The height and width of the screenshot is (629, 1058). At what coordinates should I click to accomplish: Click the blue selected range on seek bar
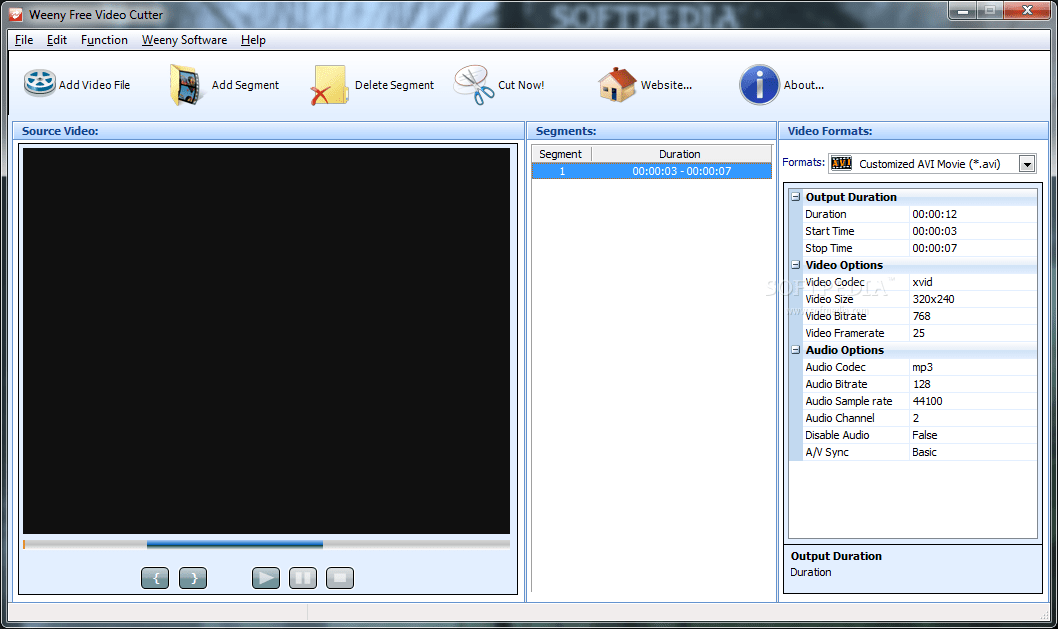pos(235,544)
